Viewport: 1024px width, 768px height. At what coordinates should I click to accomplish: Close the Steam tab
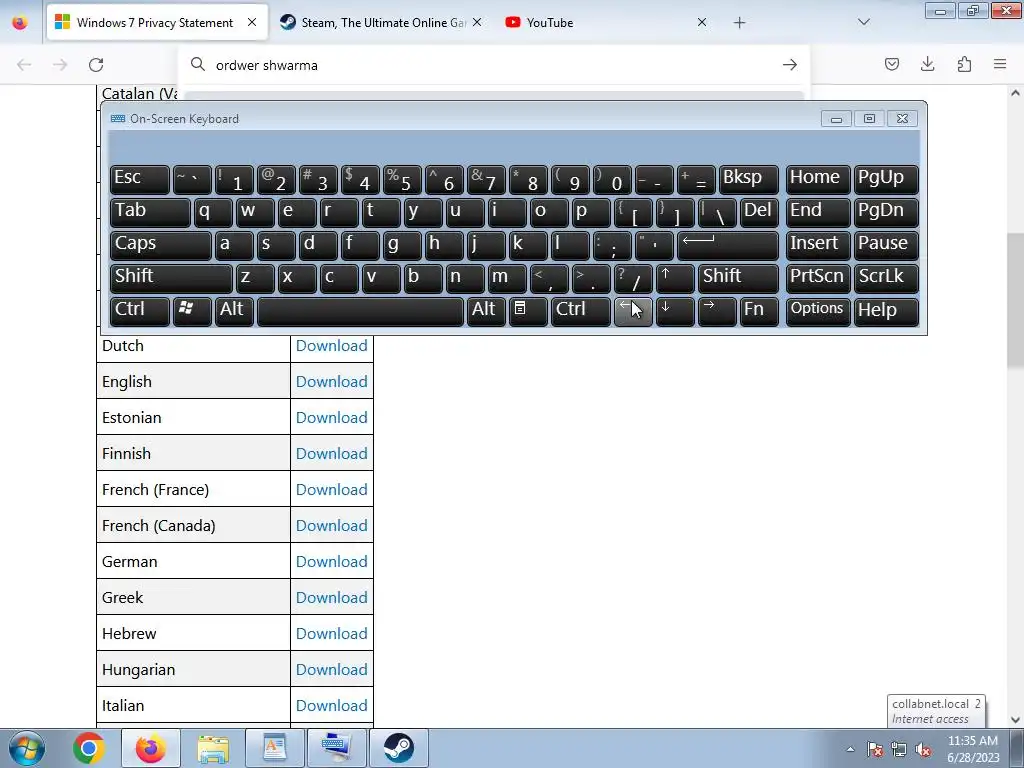tap(477, 22)
